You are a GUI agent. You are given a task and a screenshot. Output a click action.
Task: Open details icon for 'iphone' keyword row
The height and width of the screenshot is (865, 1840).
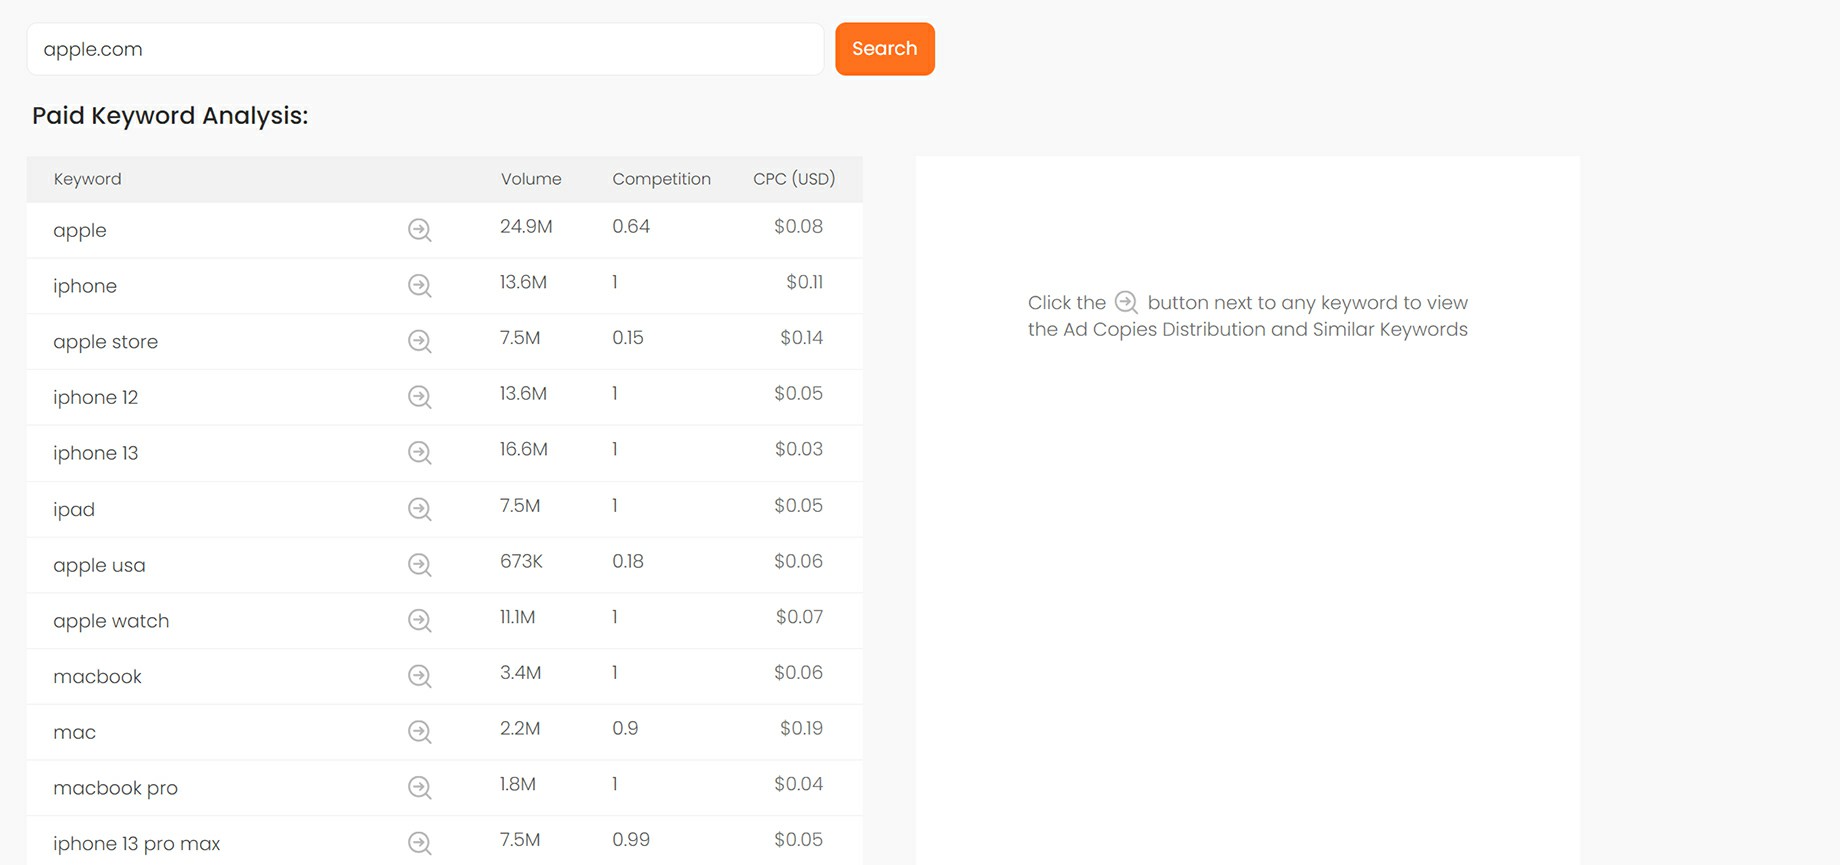(420, 286)
